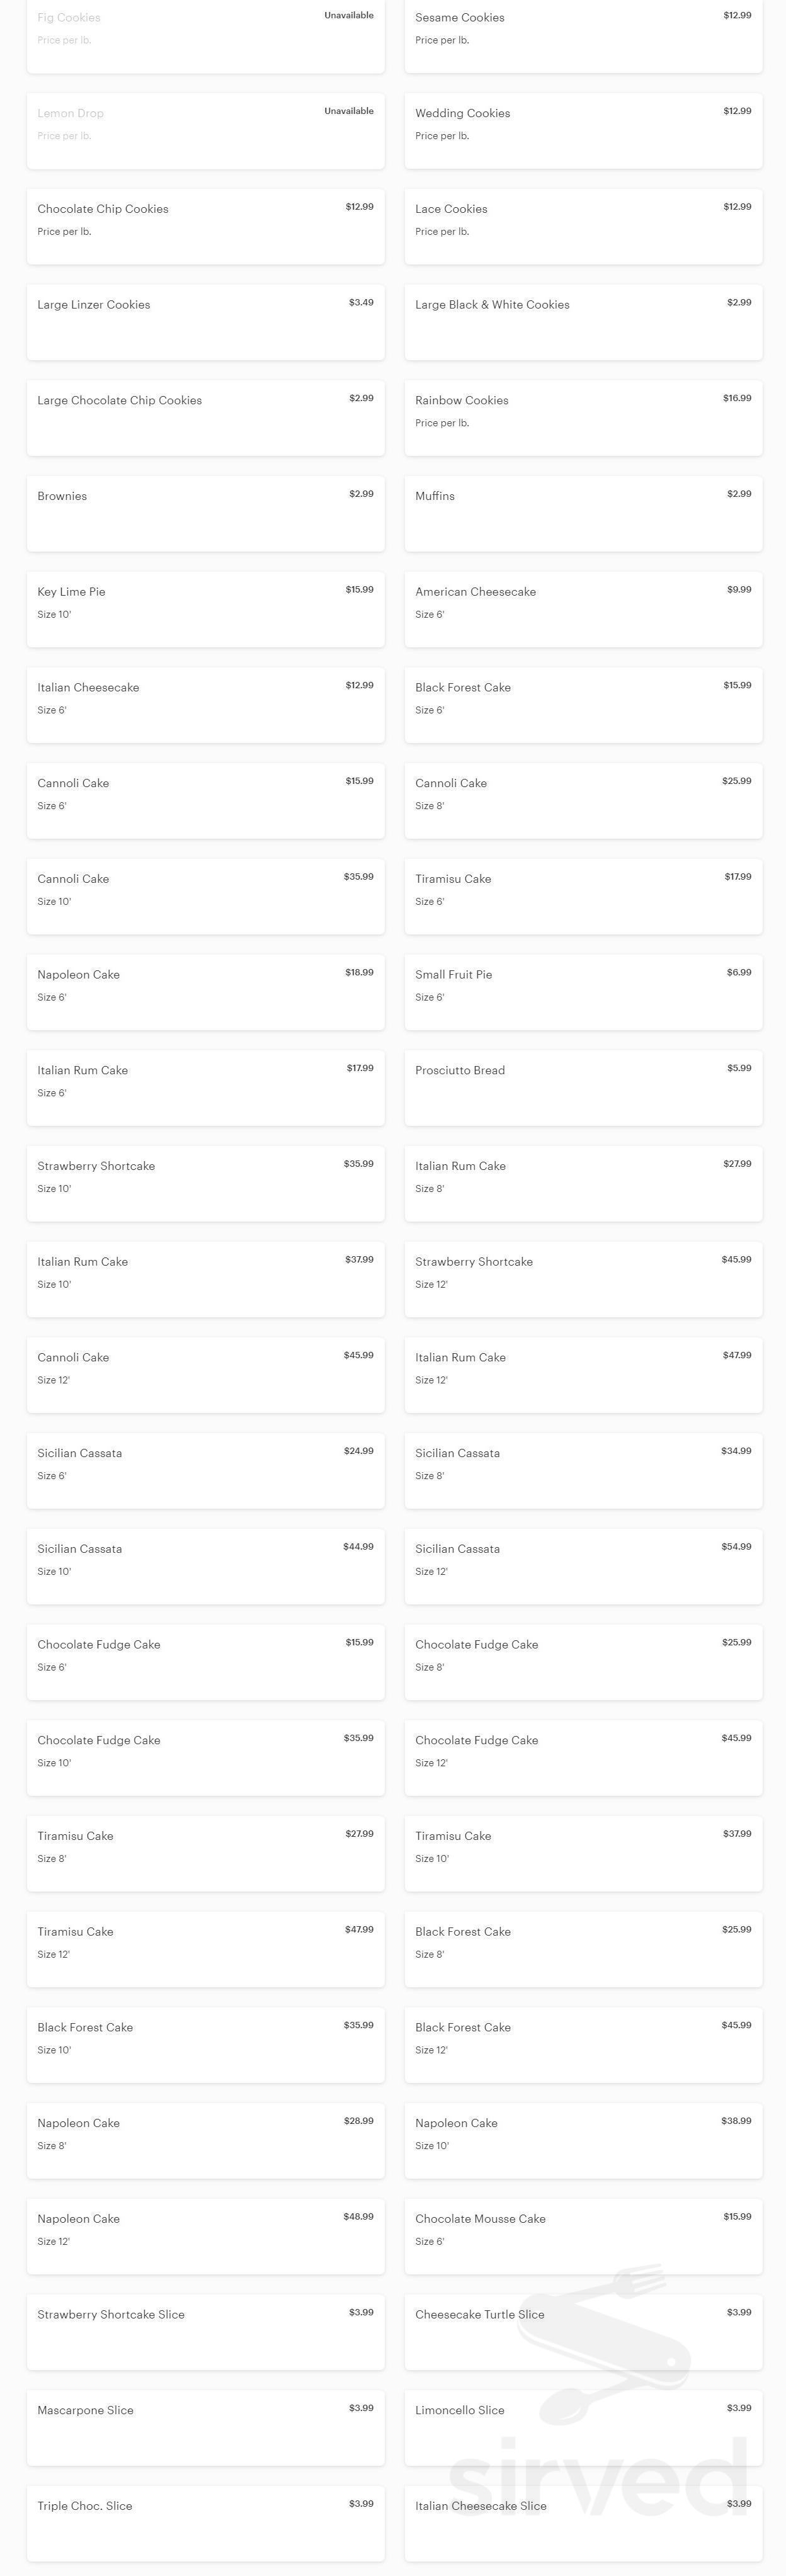Choose the Small Fruit Pie card
The height and width of the screenshot is (2576, 786).
coord(583,992)
